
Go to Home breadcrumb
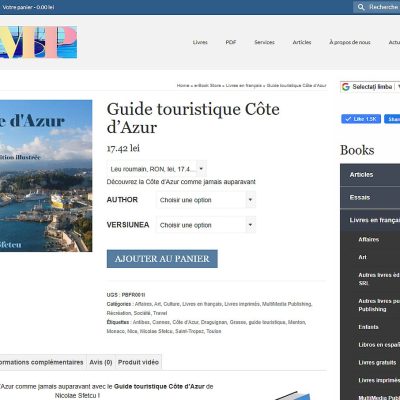pos(183,86)
